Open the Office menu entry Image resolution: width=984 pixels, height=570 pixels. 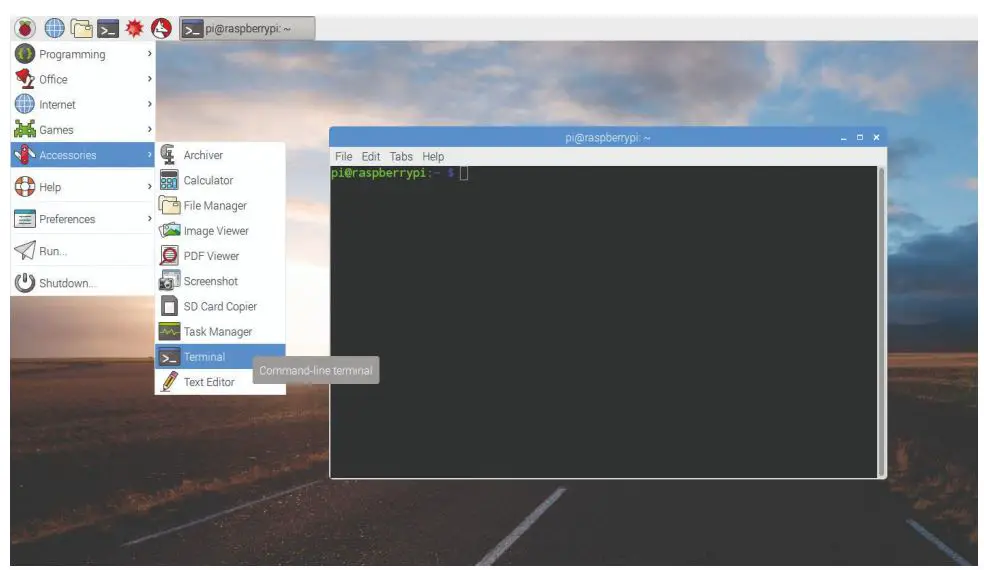tap(83, 79)
